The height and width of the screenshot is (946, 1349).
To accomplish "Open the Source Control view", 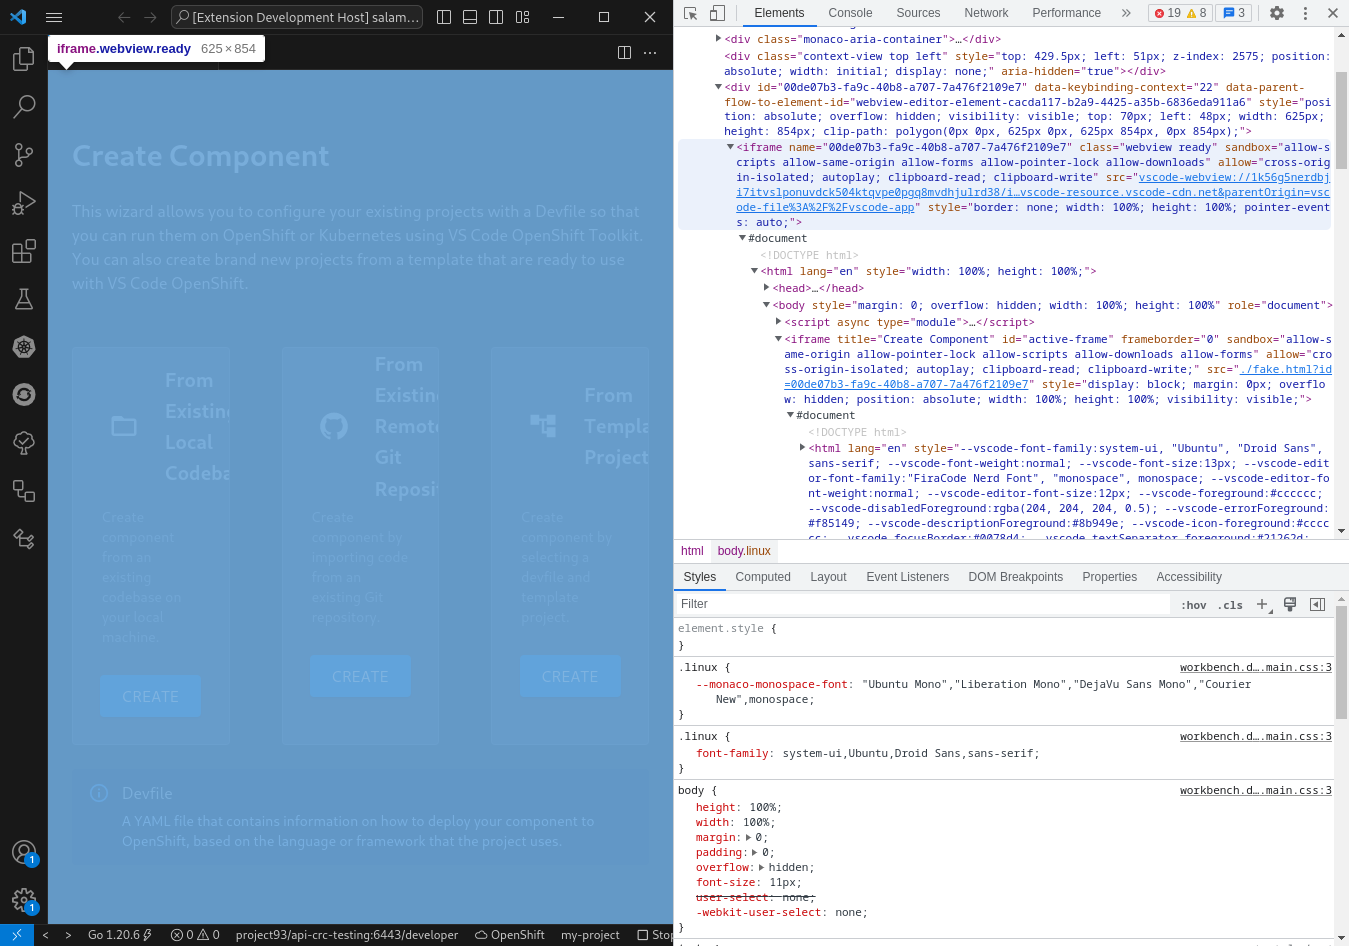I will click(x=24, y=154).
